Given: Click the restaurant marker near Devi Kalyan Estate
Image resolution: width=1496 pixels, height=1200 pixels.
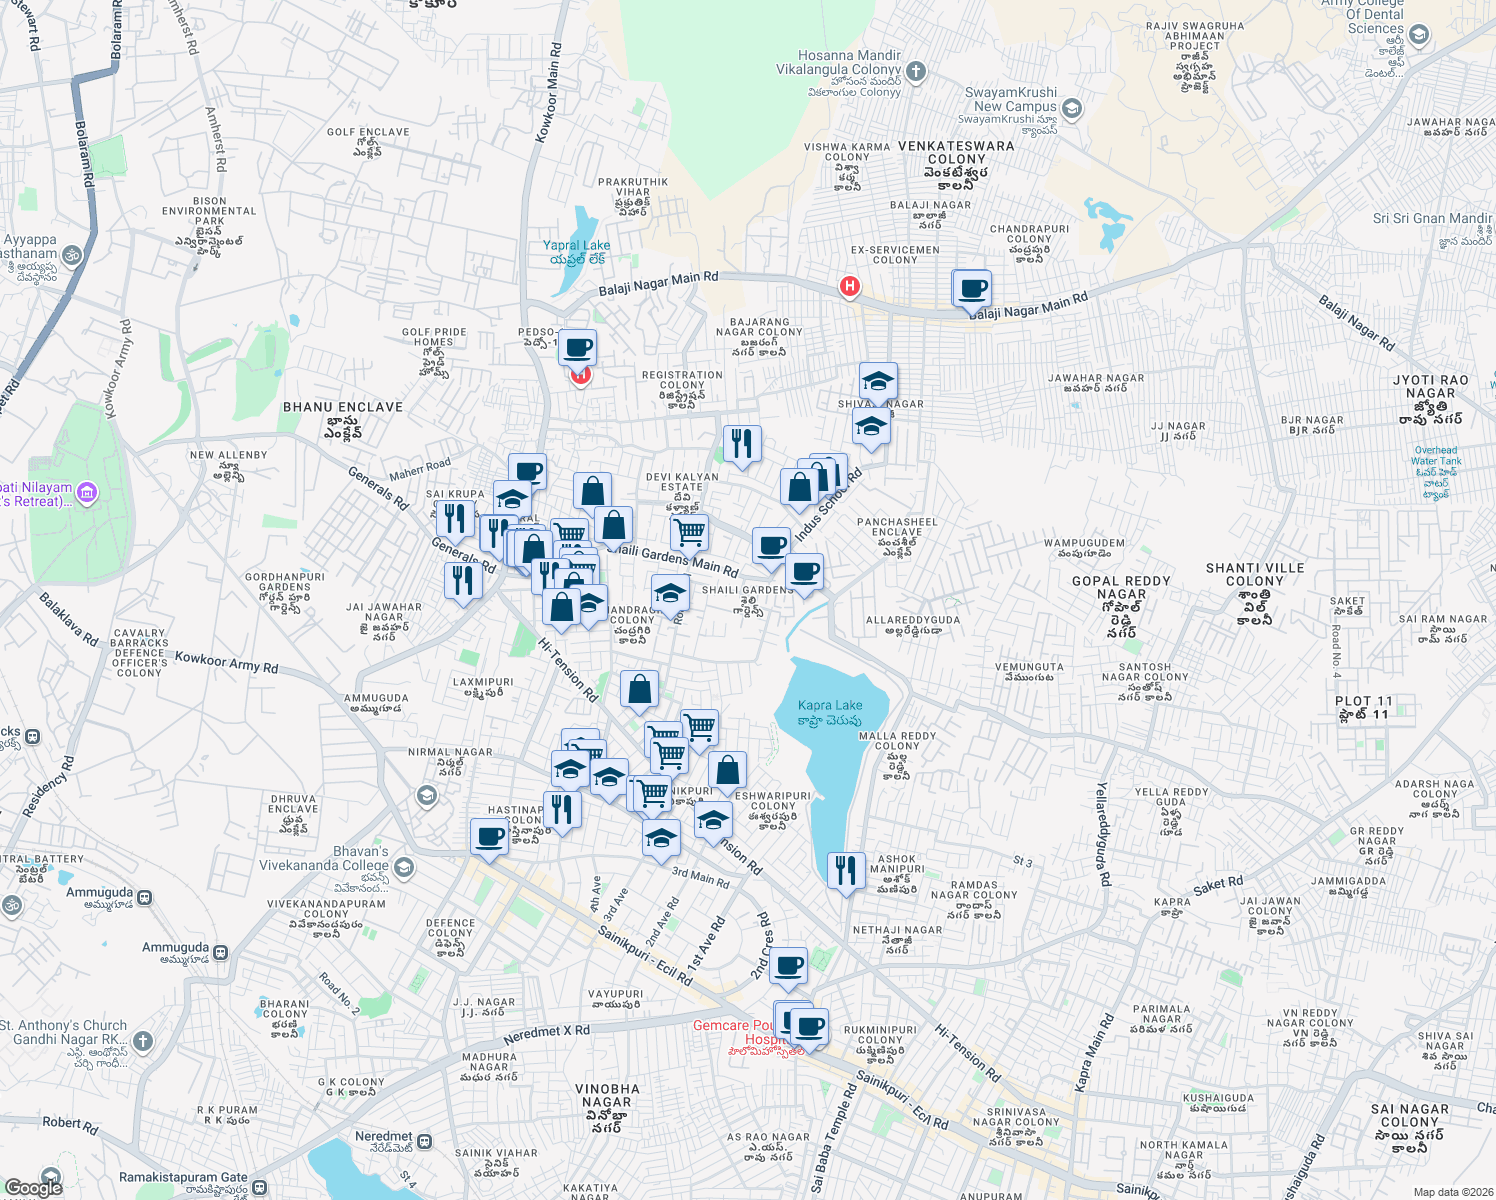Looking at the screenshot, I should tap(742, 443).
